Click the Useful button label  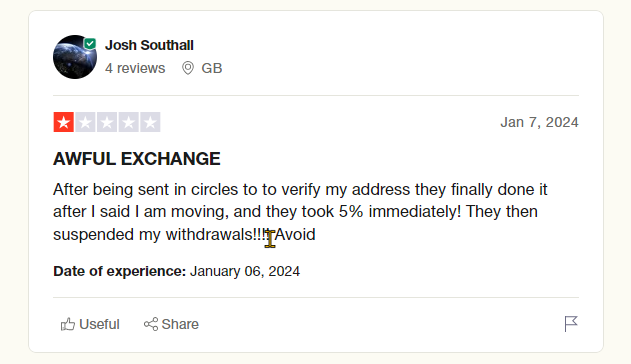(99, 324)
